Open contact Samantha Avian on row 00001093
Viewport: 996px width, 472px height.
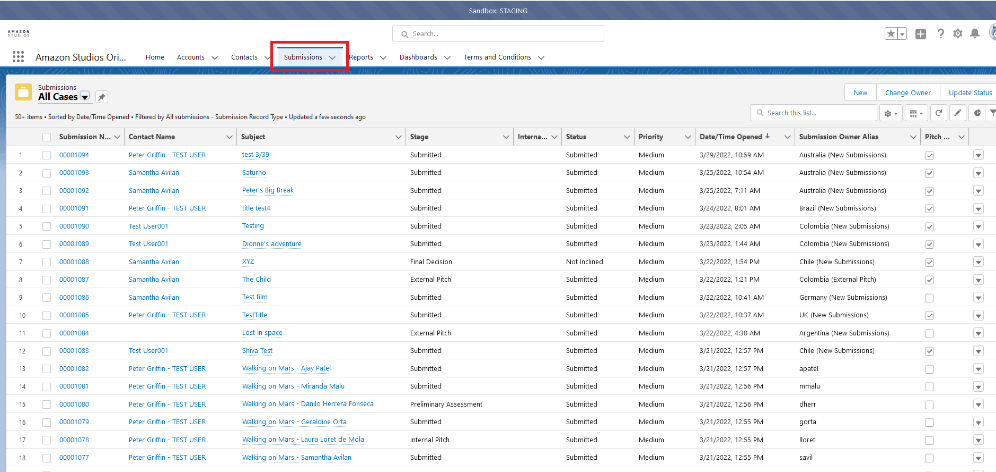(154, 173)
